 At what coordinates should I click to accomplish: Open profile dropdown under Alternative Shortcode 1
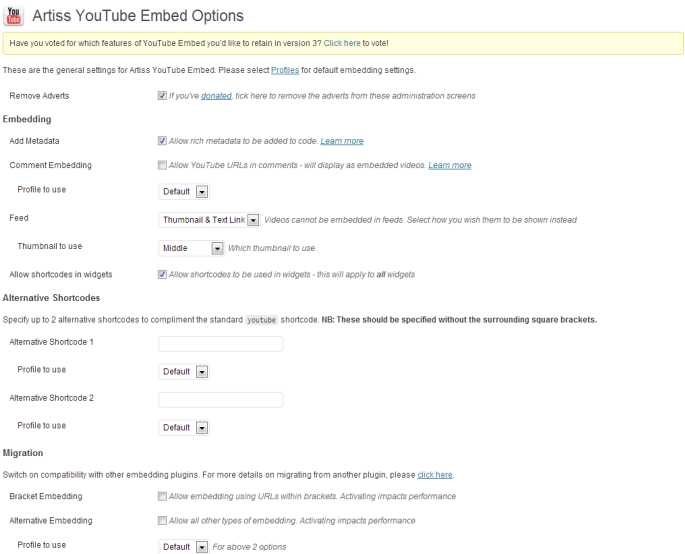point(184,371)
